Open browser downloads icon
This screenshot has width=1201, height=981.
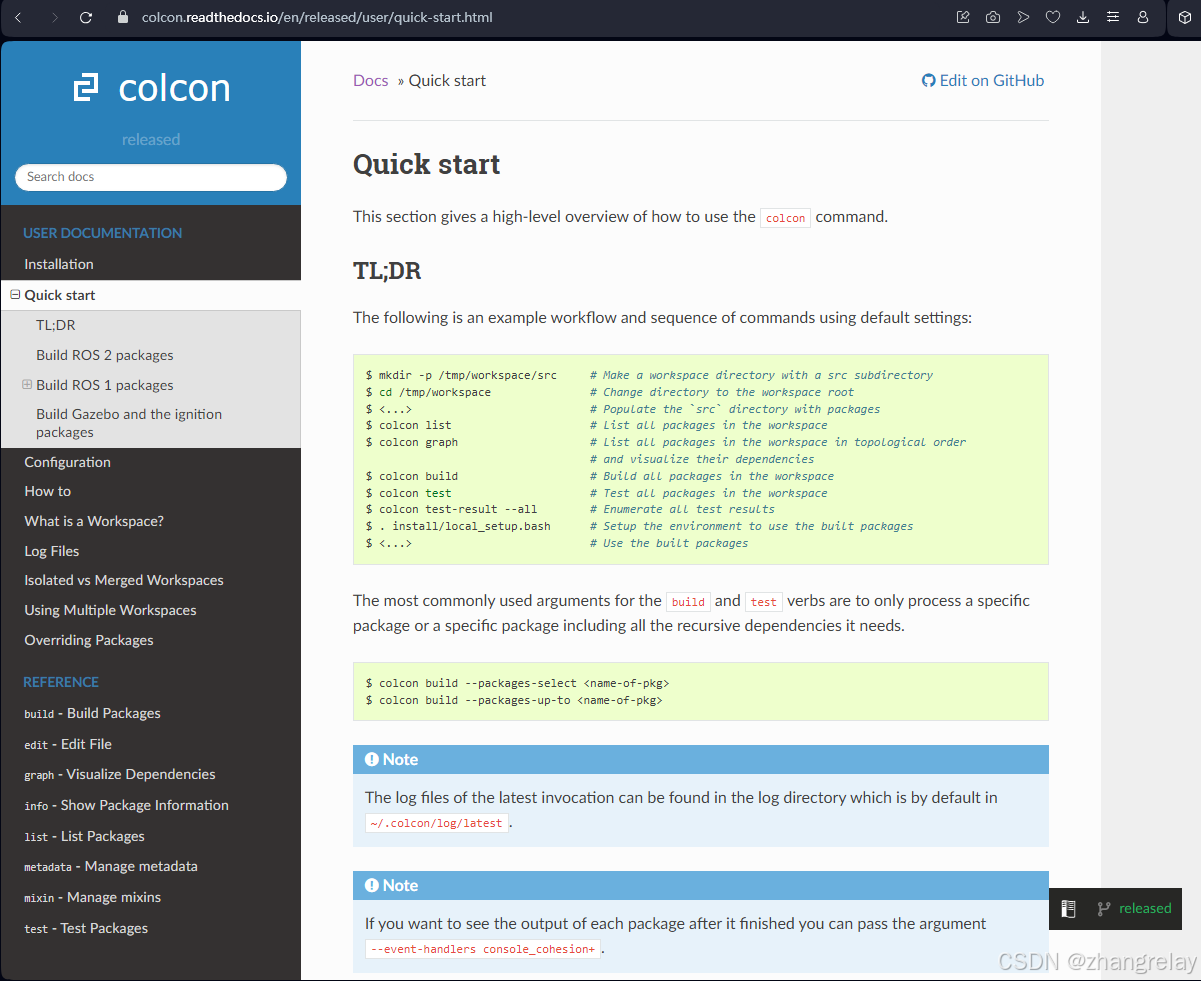pyautogui.click(x=1083, y=17)
